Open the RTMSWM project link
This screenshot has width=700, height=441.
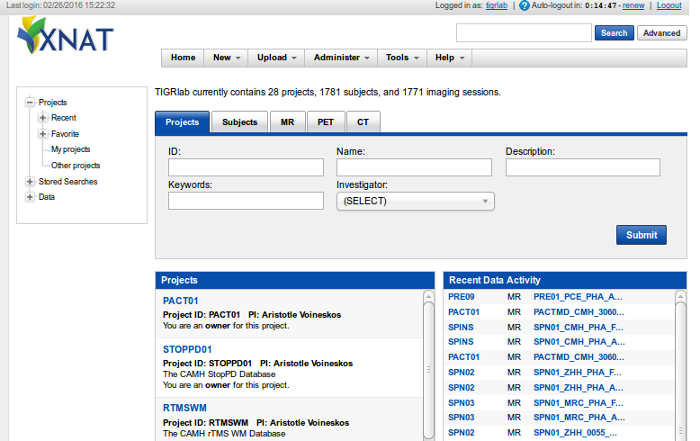click(184, 408)
